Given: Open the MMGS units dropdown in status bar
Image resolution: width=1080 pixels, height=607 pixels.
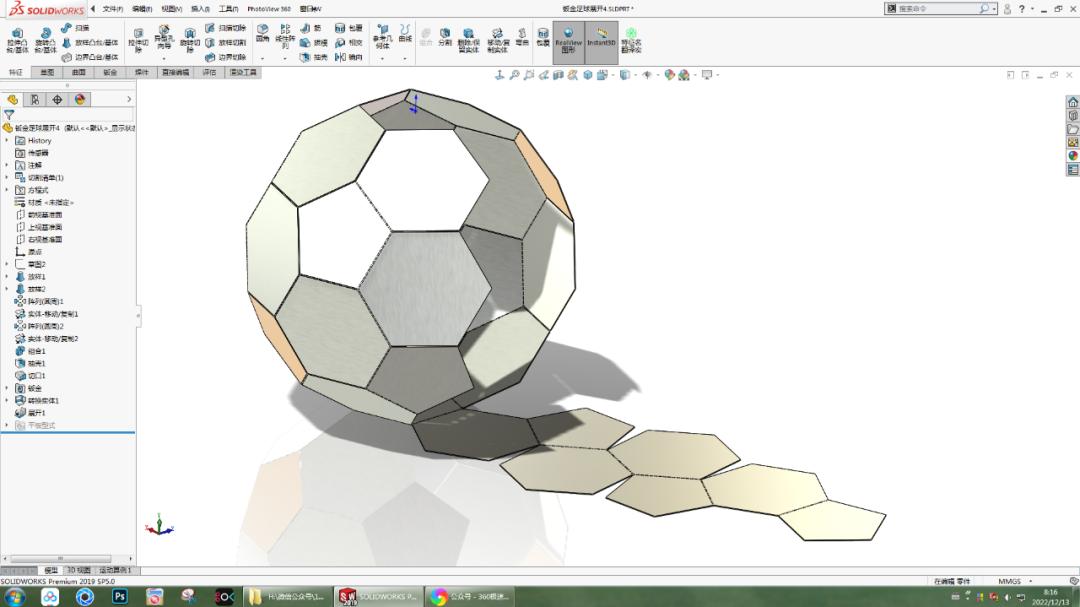Looking at the screenshot, I should (x=1013, y=580).
